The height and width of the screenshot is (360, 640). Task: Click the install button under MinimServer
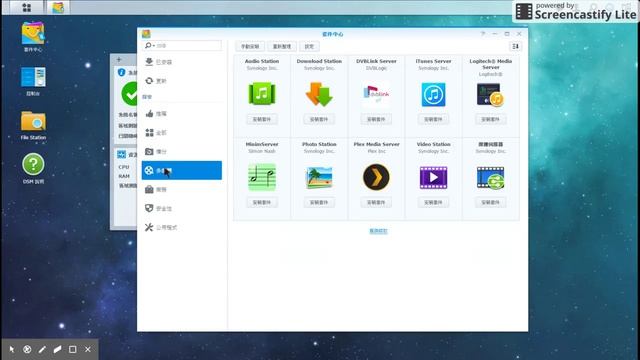262,202
